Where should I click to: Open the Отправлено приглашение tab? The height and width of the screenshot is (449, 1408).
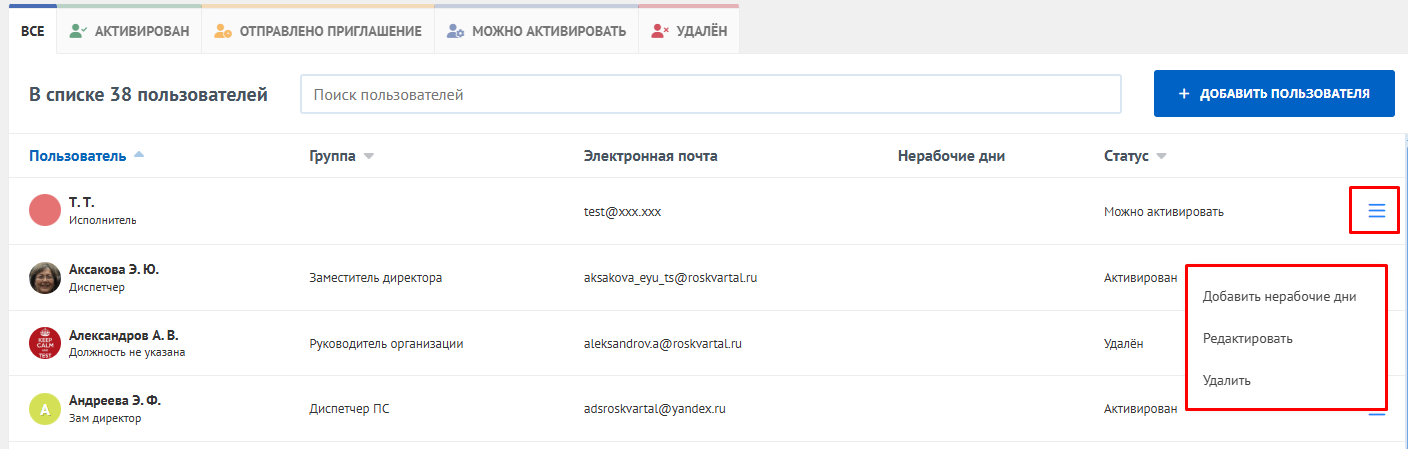click(x=318, y=31)
